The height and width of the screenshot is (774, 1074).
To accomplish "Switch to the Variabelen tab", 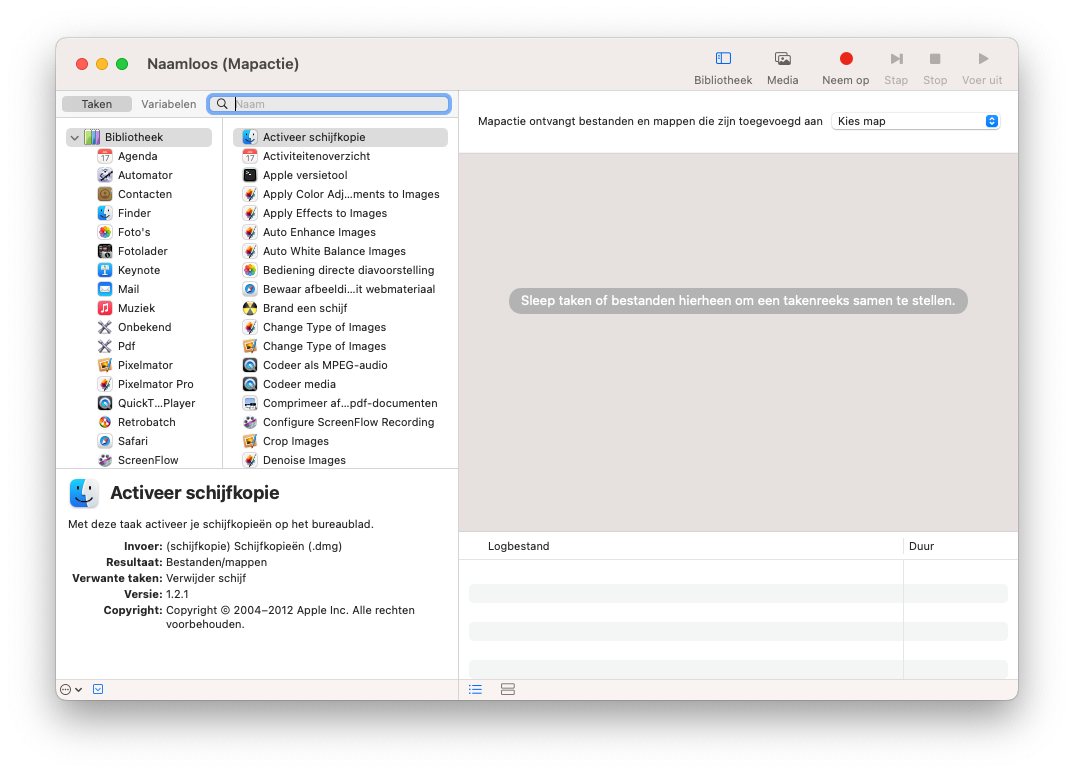I will (x=168, y=104).
